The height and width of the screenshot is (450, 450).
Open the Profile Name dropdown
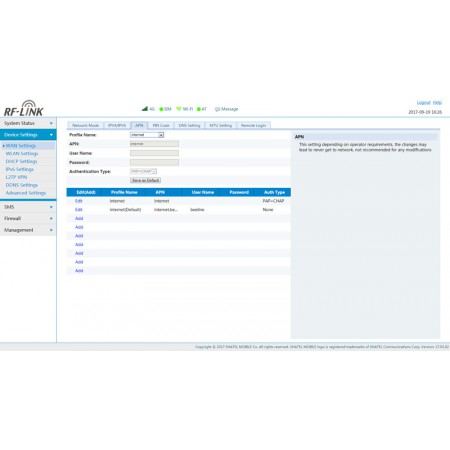pyautogui.click(x=147, y=135)
